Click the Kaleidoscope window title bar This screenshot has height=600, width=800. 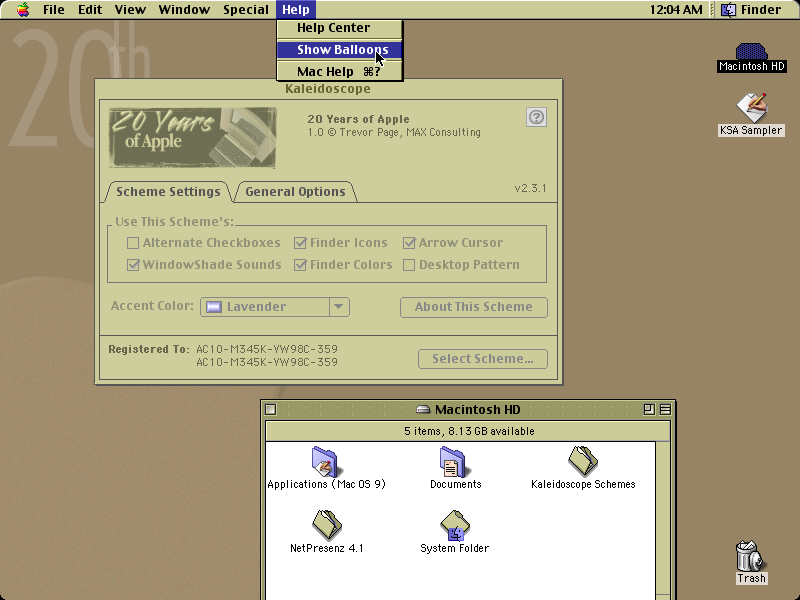point(328,89)
